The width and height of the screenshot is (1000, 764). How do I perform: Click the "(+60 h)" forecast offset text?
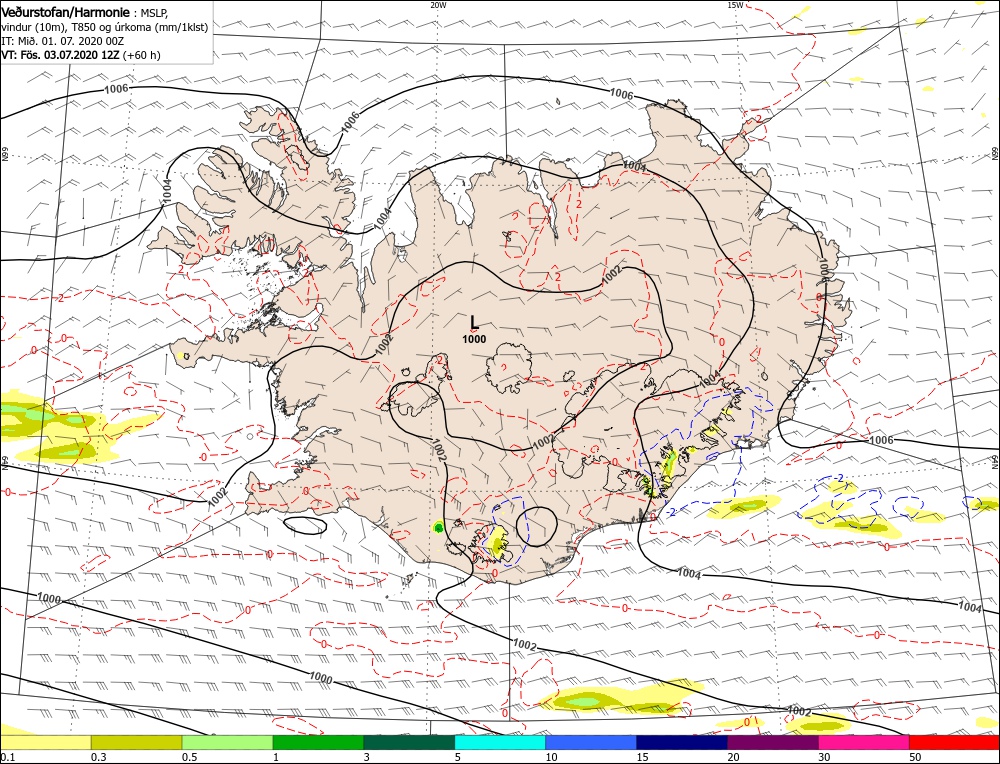[x=142, y=55]
